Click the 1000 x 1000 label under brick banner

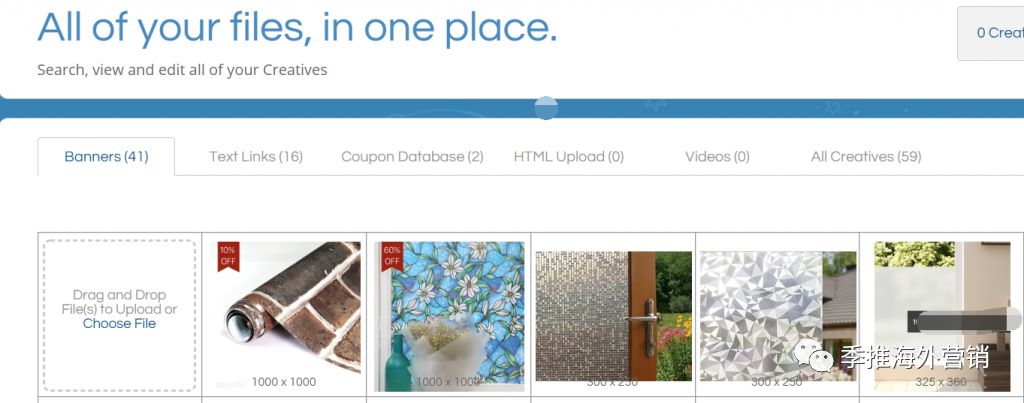click(283, 382)
